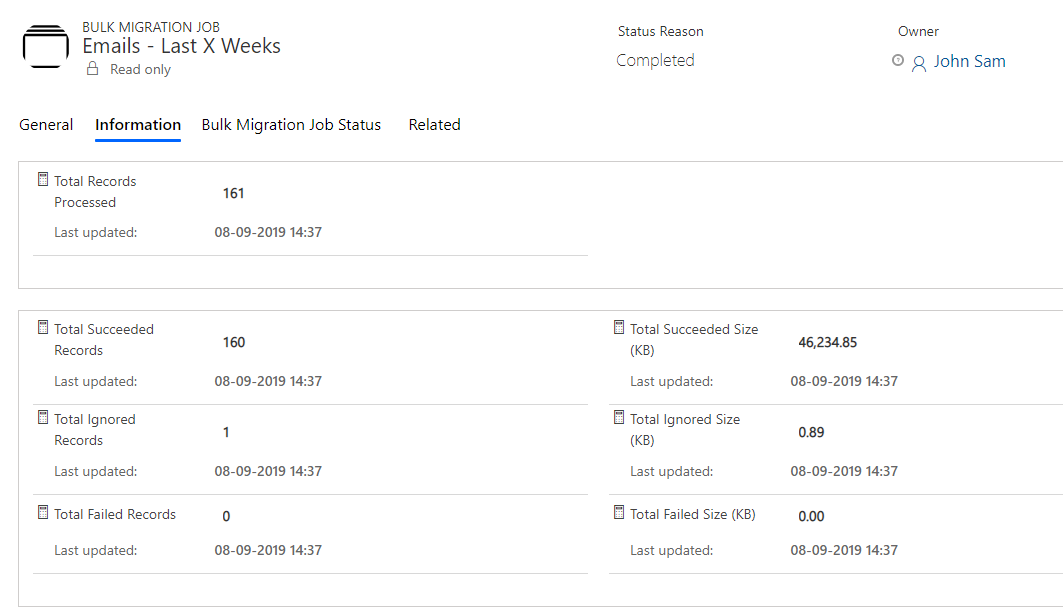1063x613 pixels.
Task: Click calculator icon beside Total Ignored Size
Action: click(x=619, y=418)
